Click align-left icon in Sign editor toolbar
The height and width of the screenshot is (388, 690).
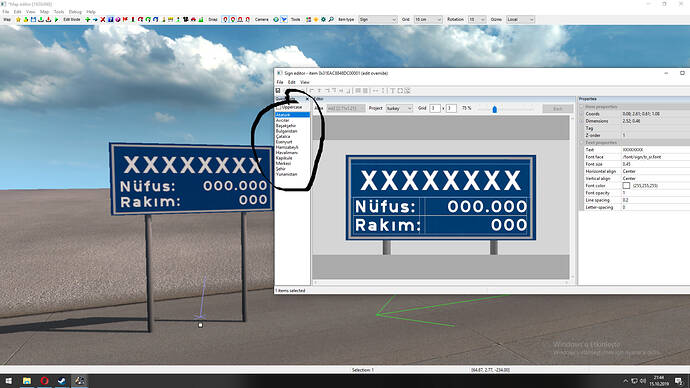tap(312, 91)
